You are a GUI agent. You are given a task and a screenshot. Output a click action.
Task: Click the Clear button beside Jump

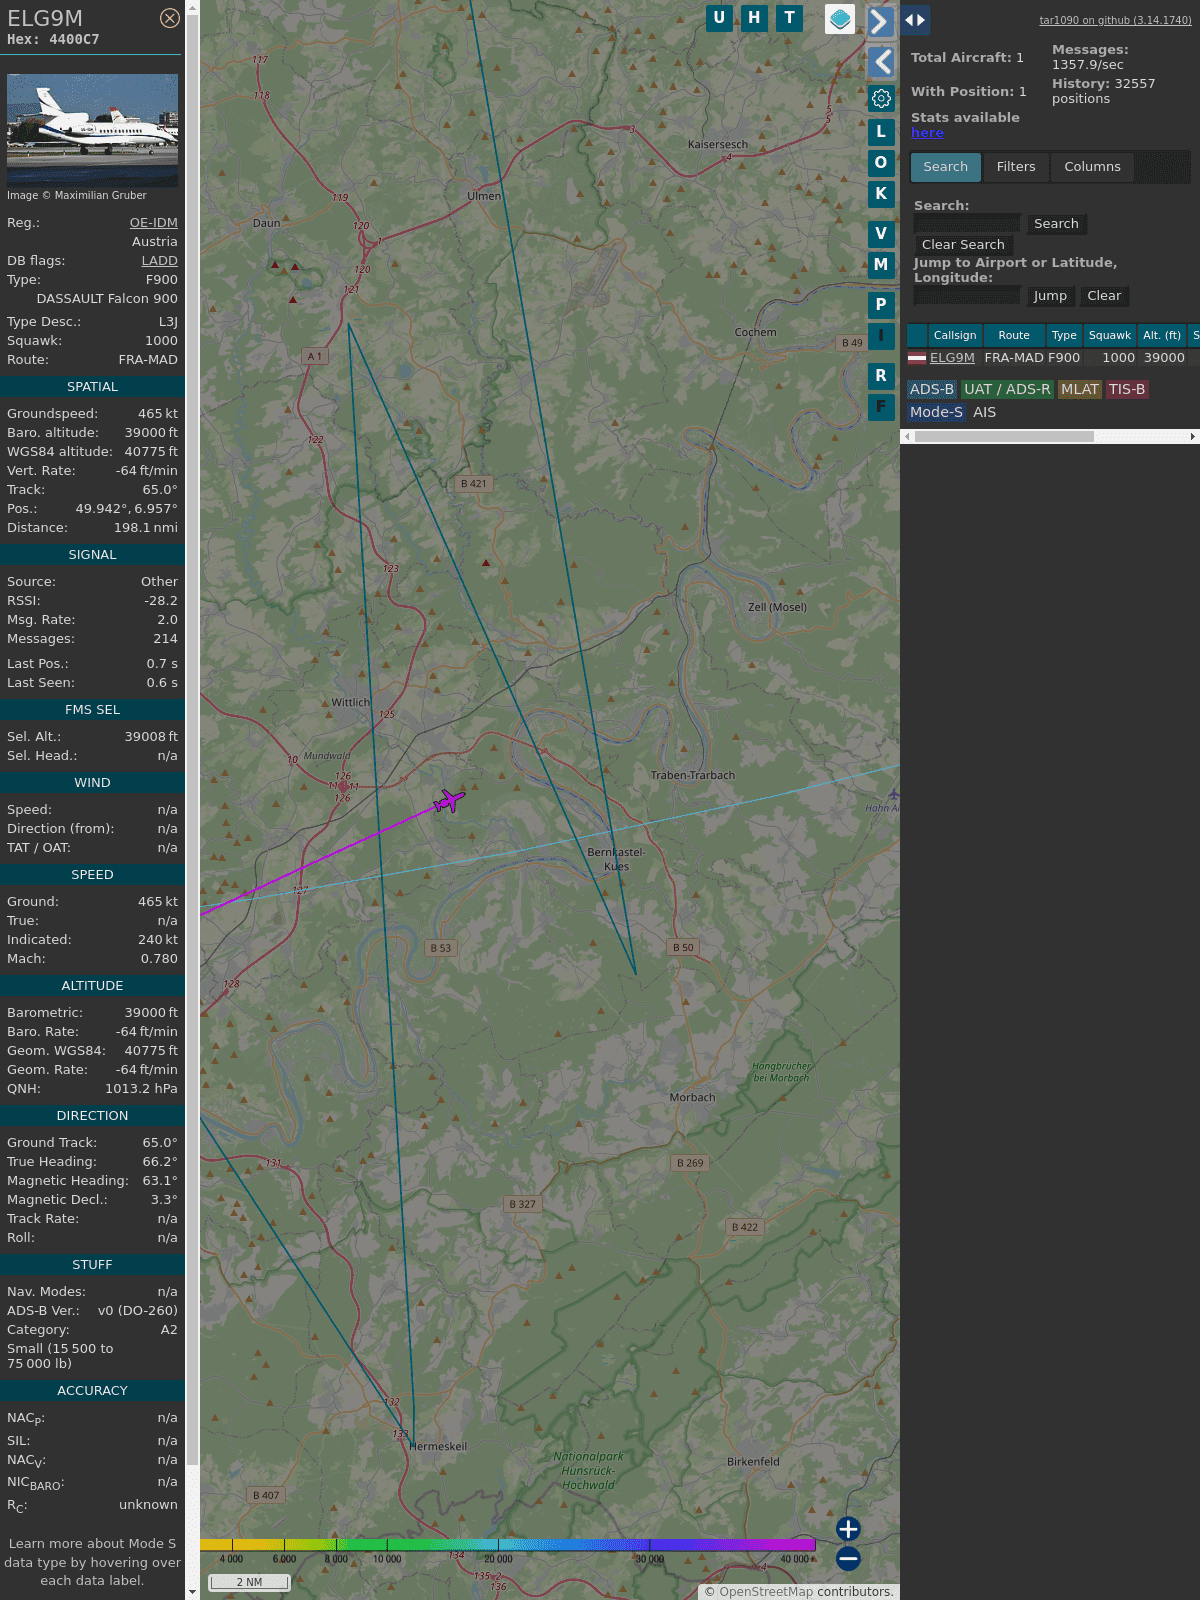pos(1104,296)
